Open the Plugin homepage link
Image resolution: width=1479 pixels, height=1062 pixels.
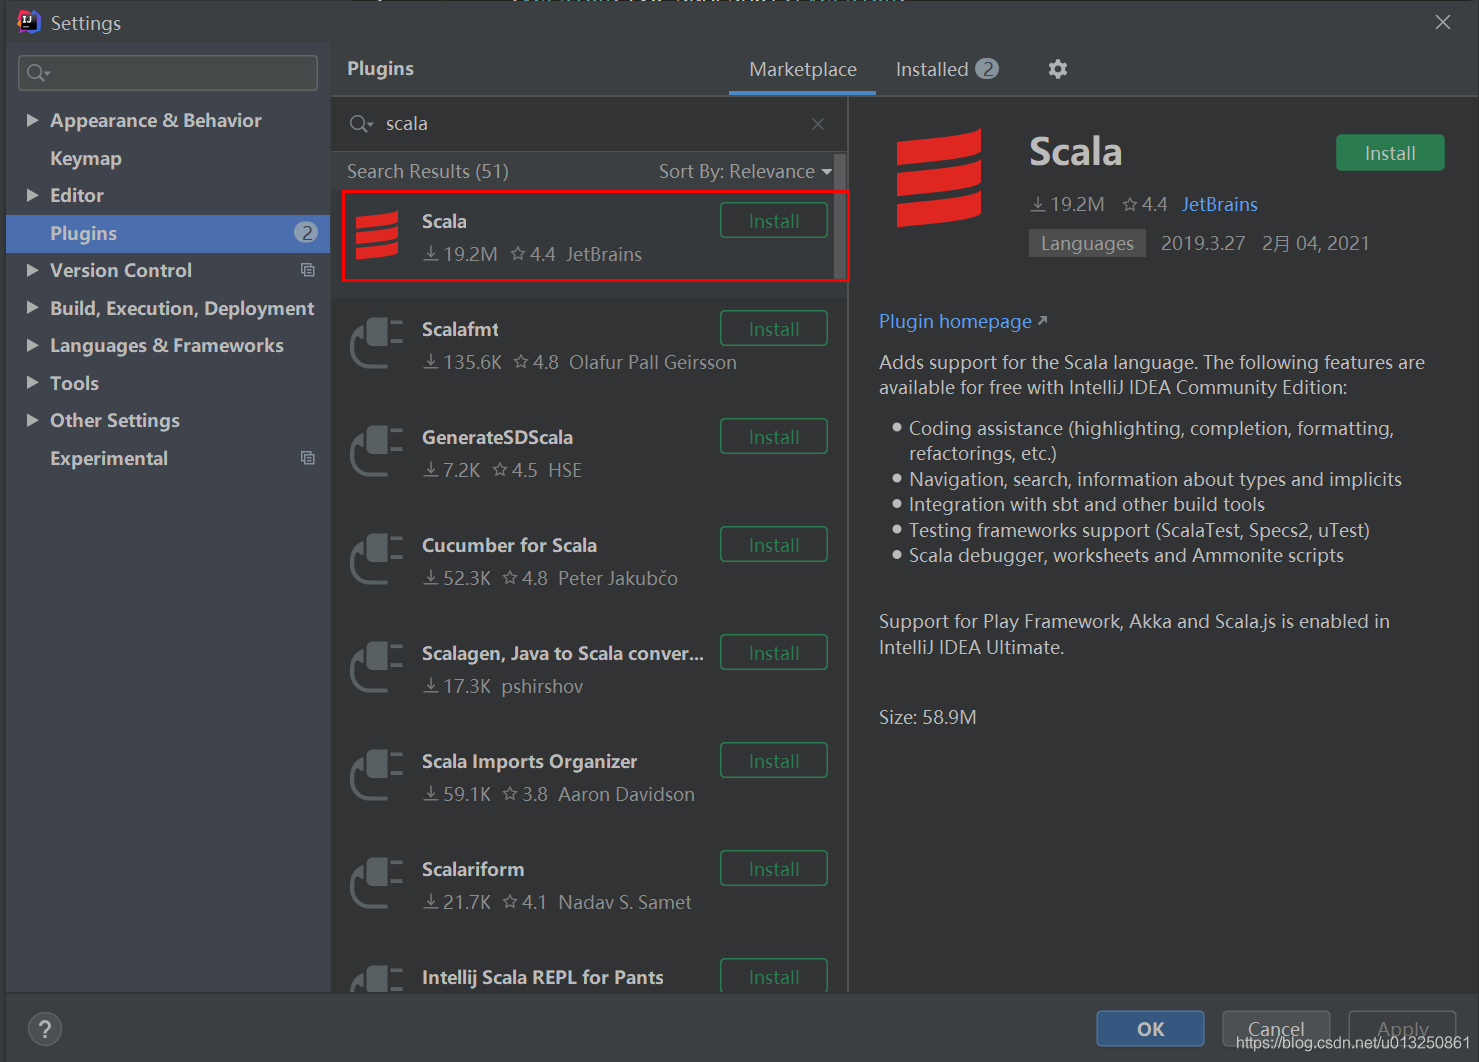[x=955, y=321]
